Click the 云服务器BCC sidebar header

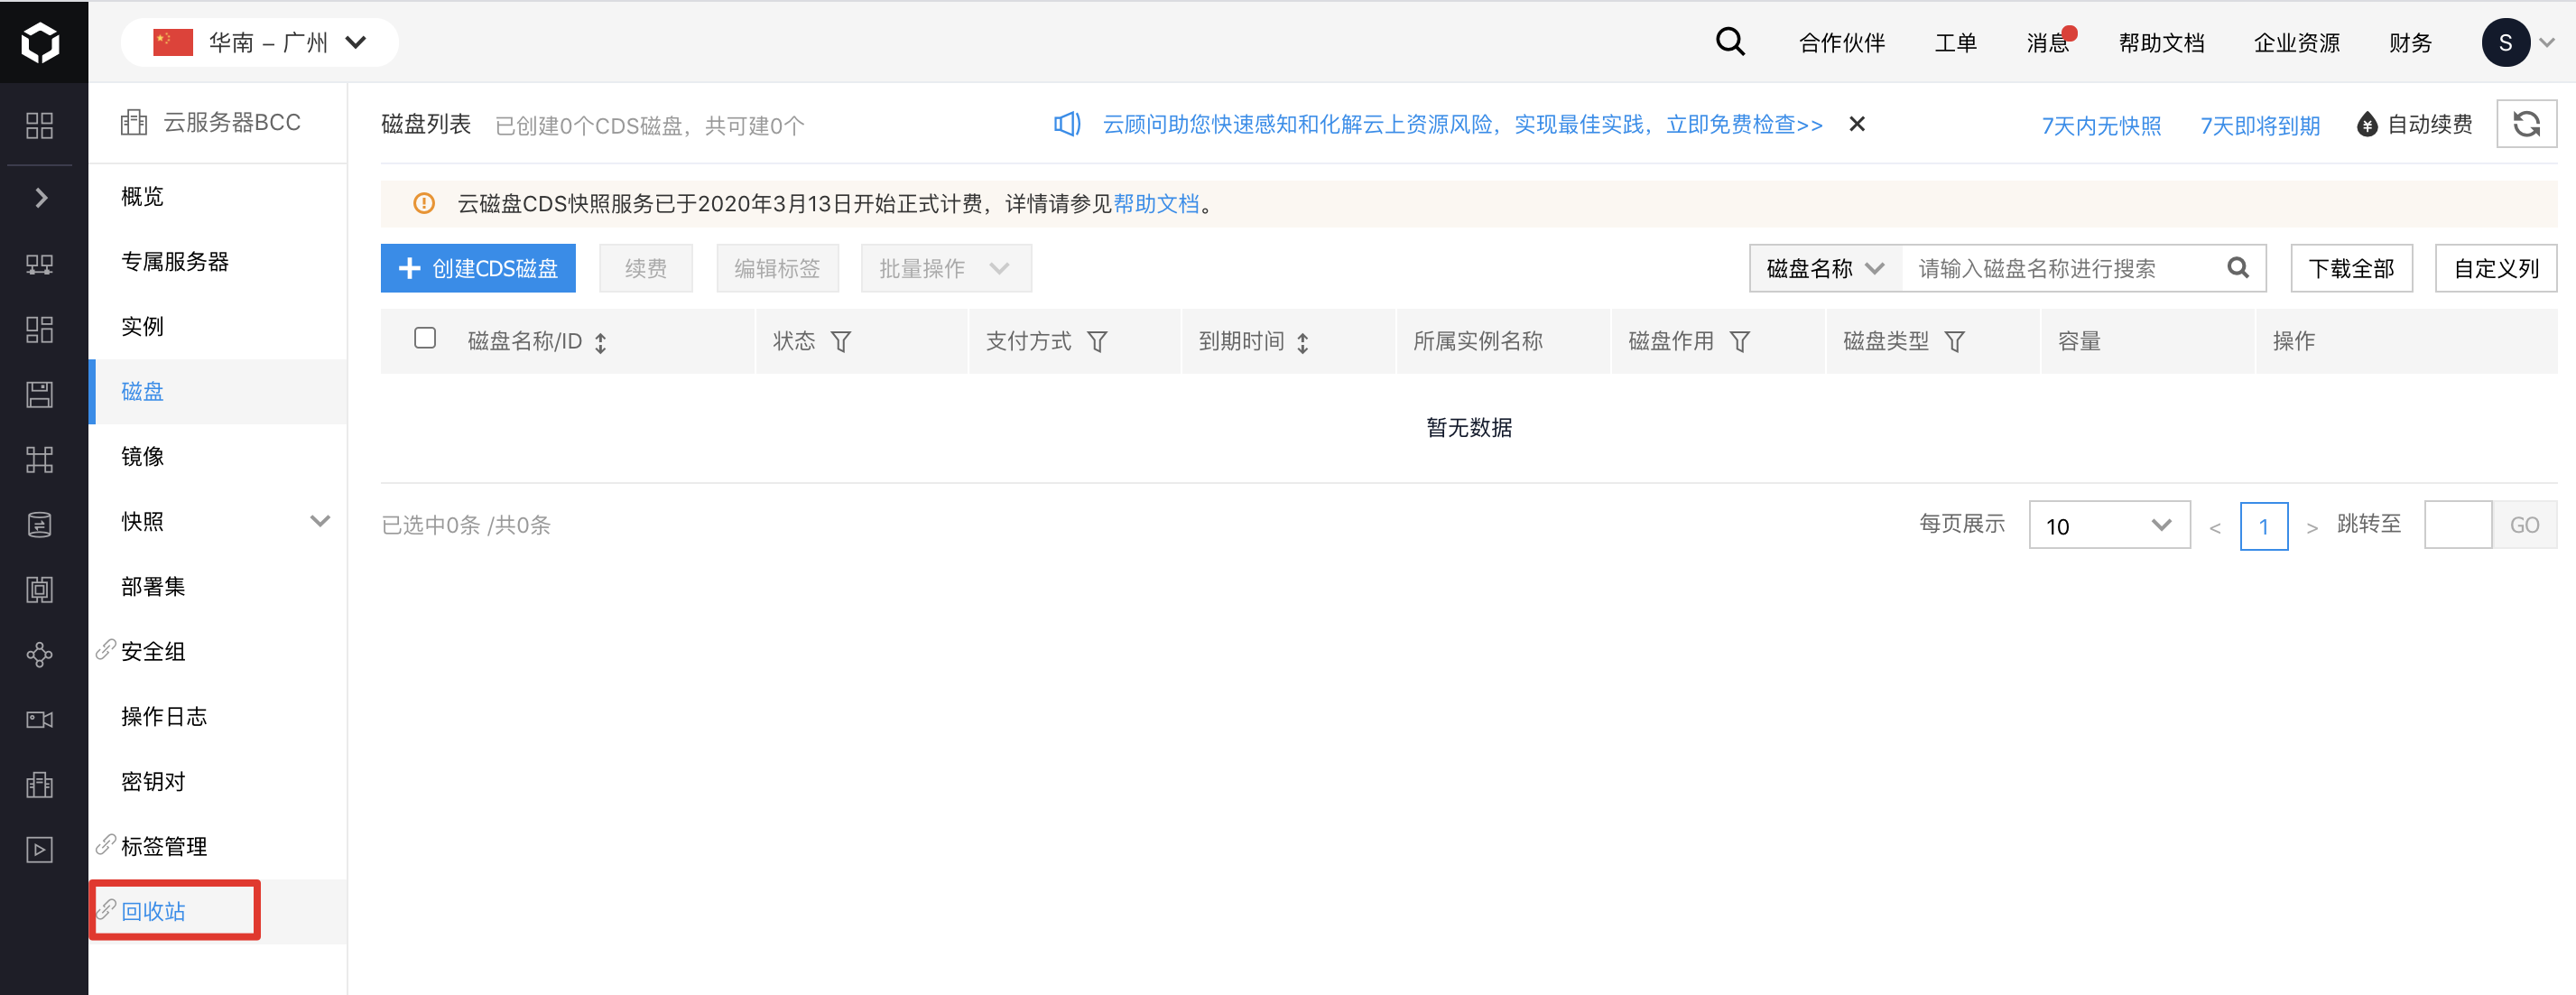click(211, 122)
